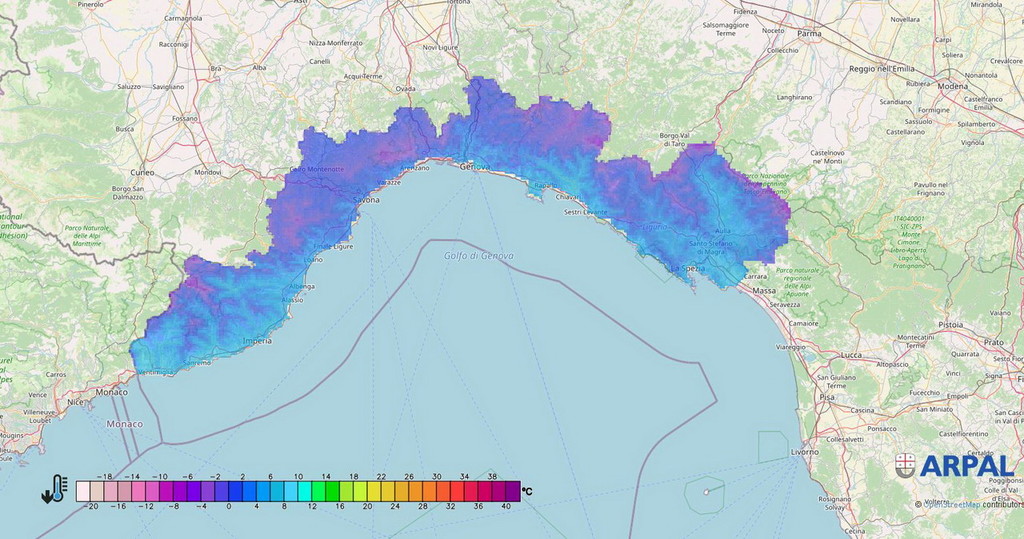Image resolution: width=1024 pixels, height=539 pixels.
Task: Click the Genova city label on map
Action: [x=474, y=167]
